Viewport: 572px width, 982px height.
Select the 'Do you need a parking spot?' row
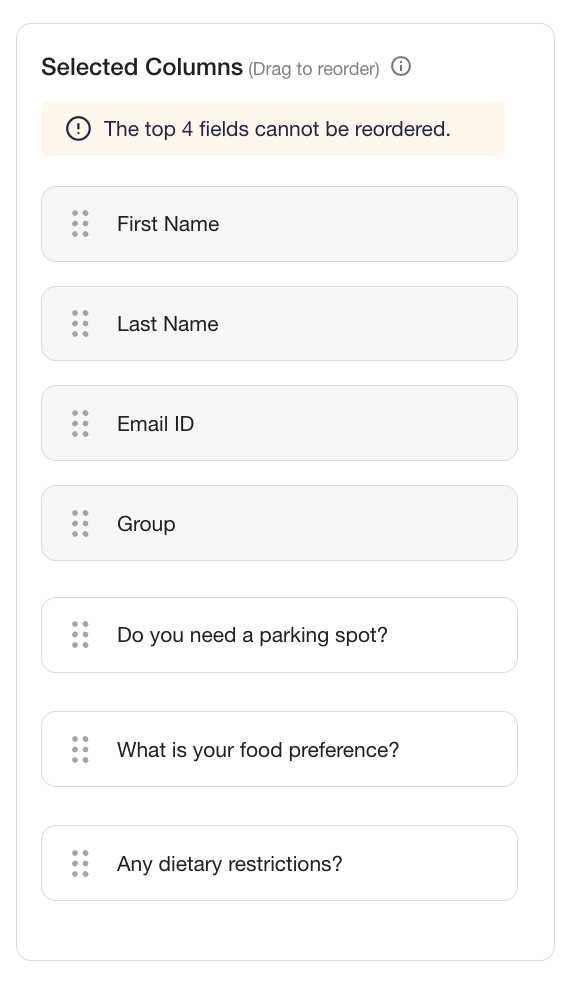[279, 635]
